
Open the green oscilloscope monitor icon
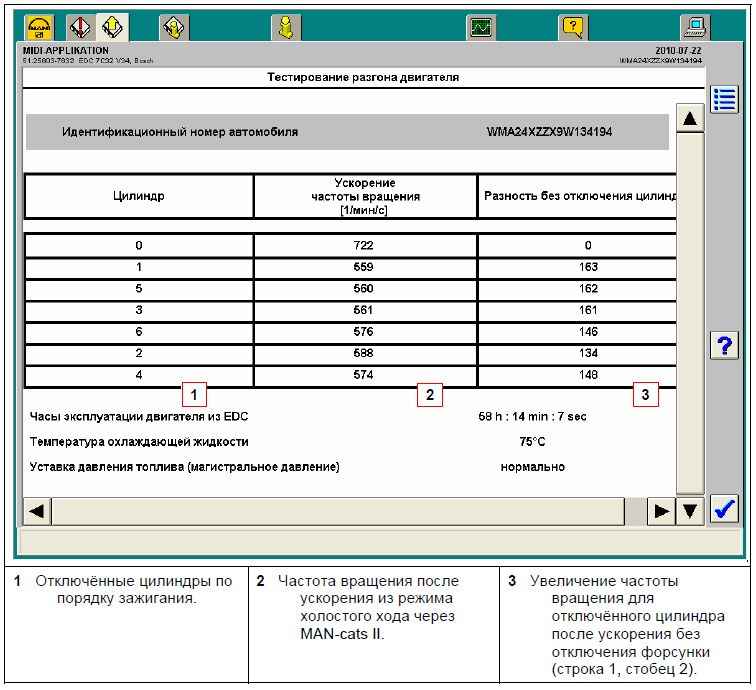point(482,28)
